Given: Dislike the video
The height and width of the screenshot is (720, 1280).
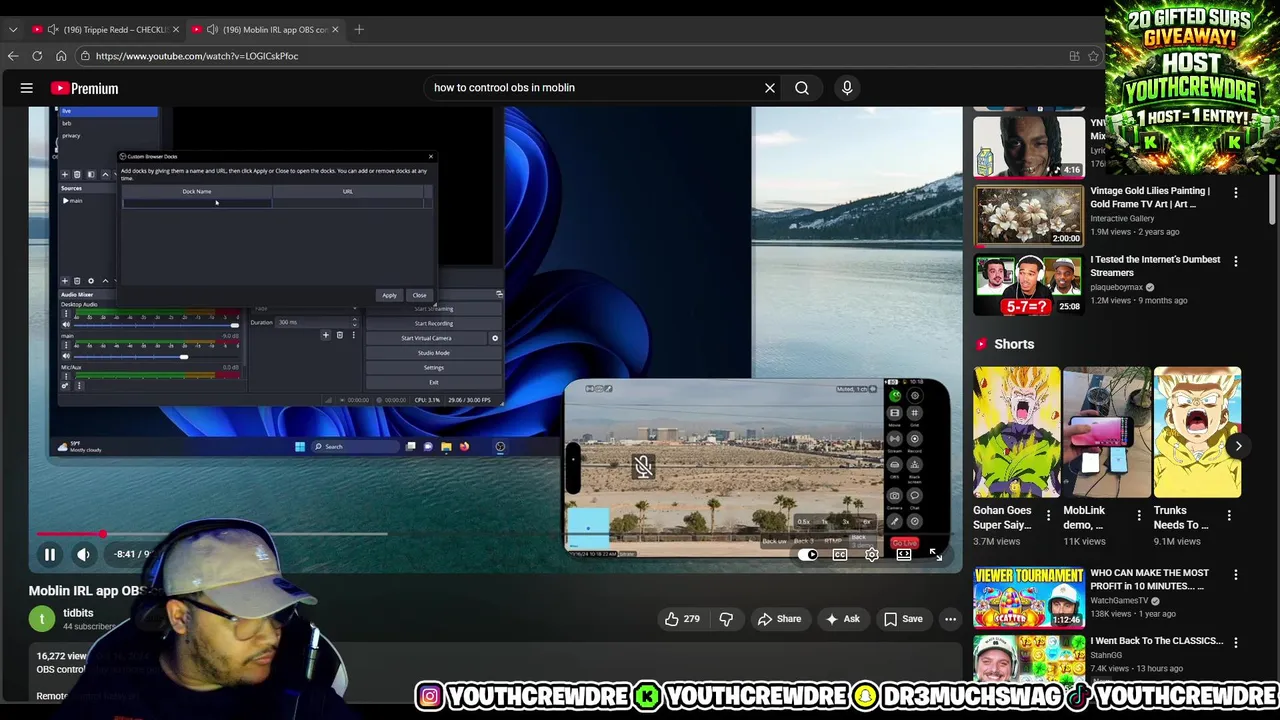Looking at the screenshot, I should coord(726,619).
